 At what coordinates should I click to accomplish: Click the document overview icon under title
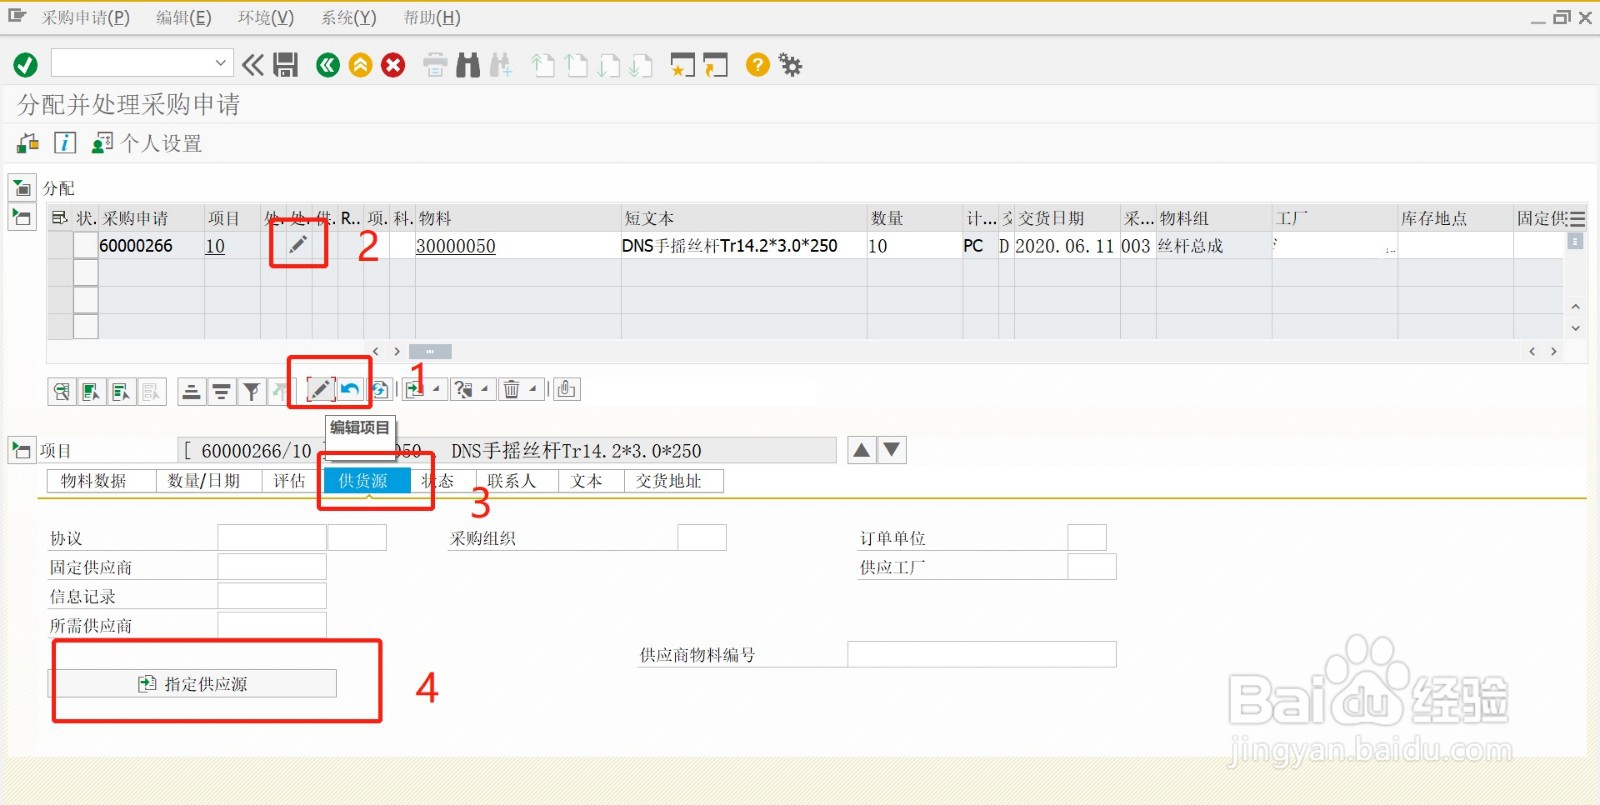tap(28, 143)
